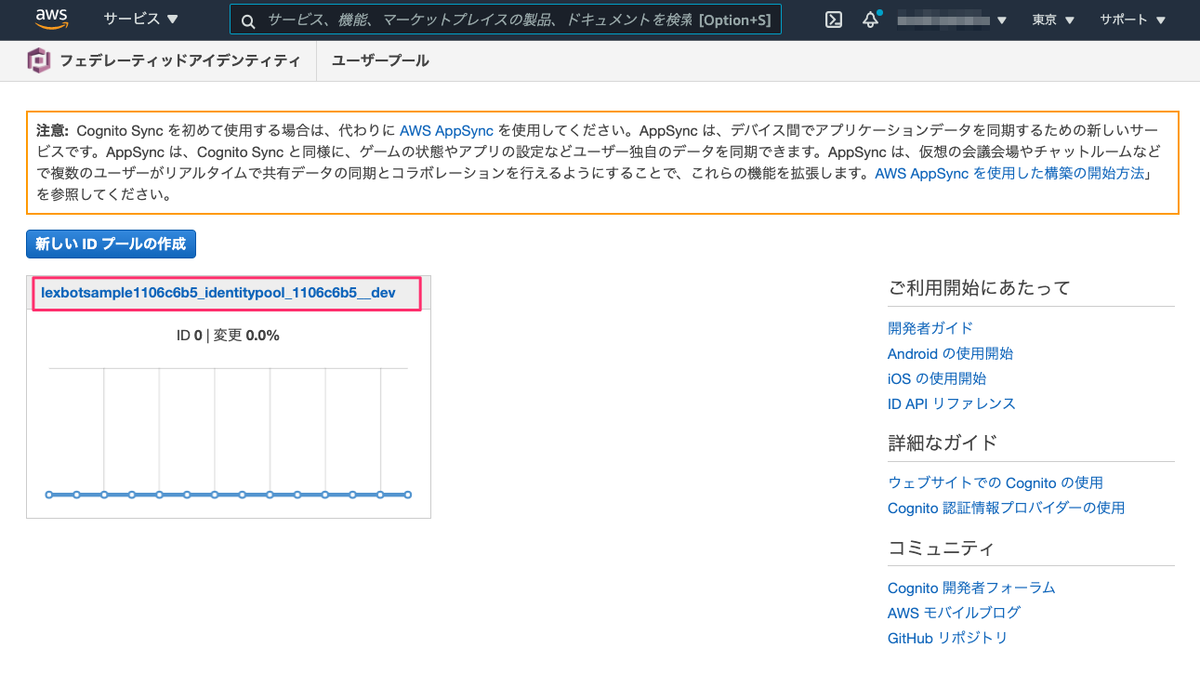Open the lexbotsample identity pool
This screenshot has width=1200, height=674.
[227, 291]
